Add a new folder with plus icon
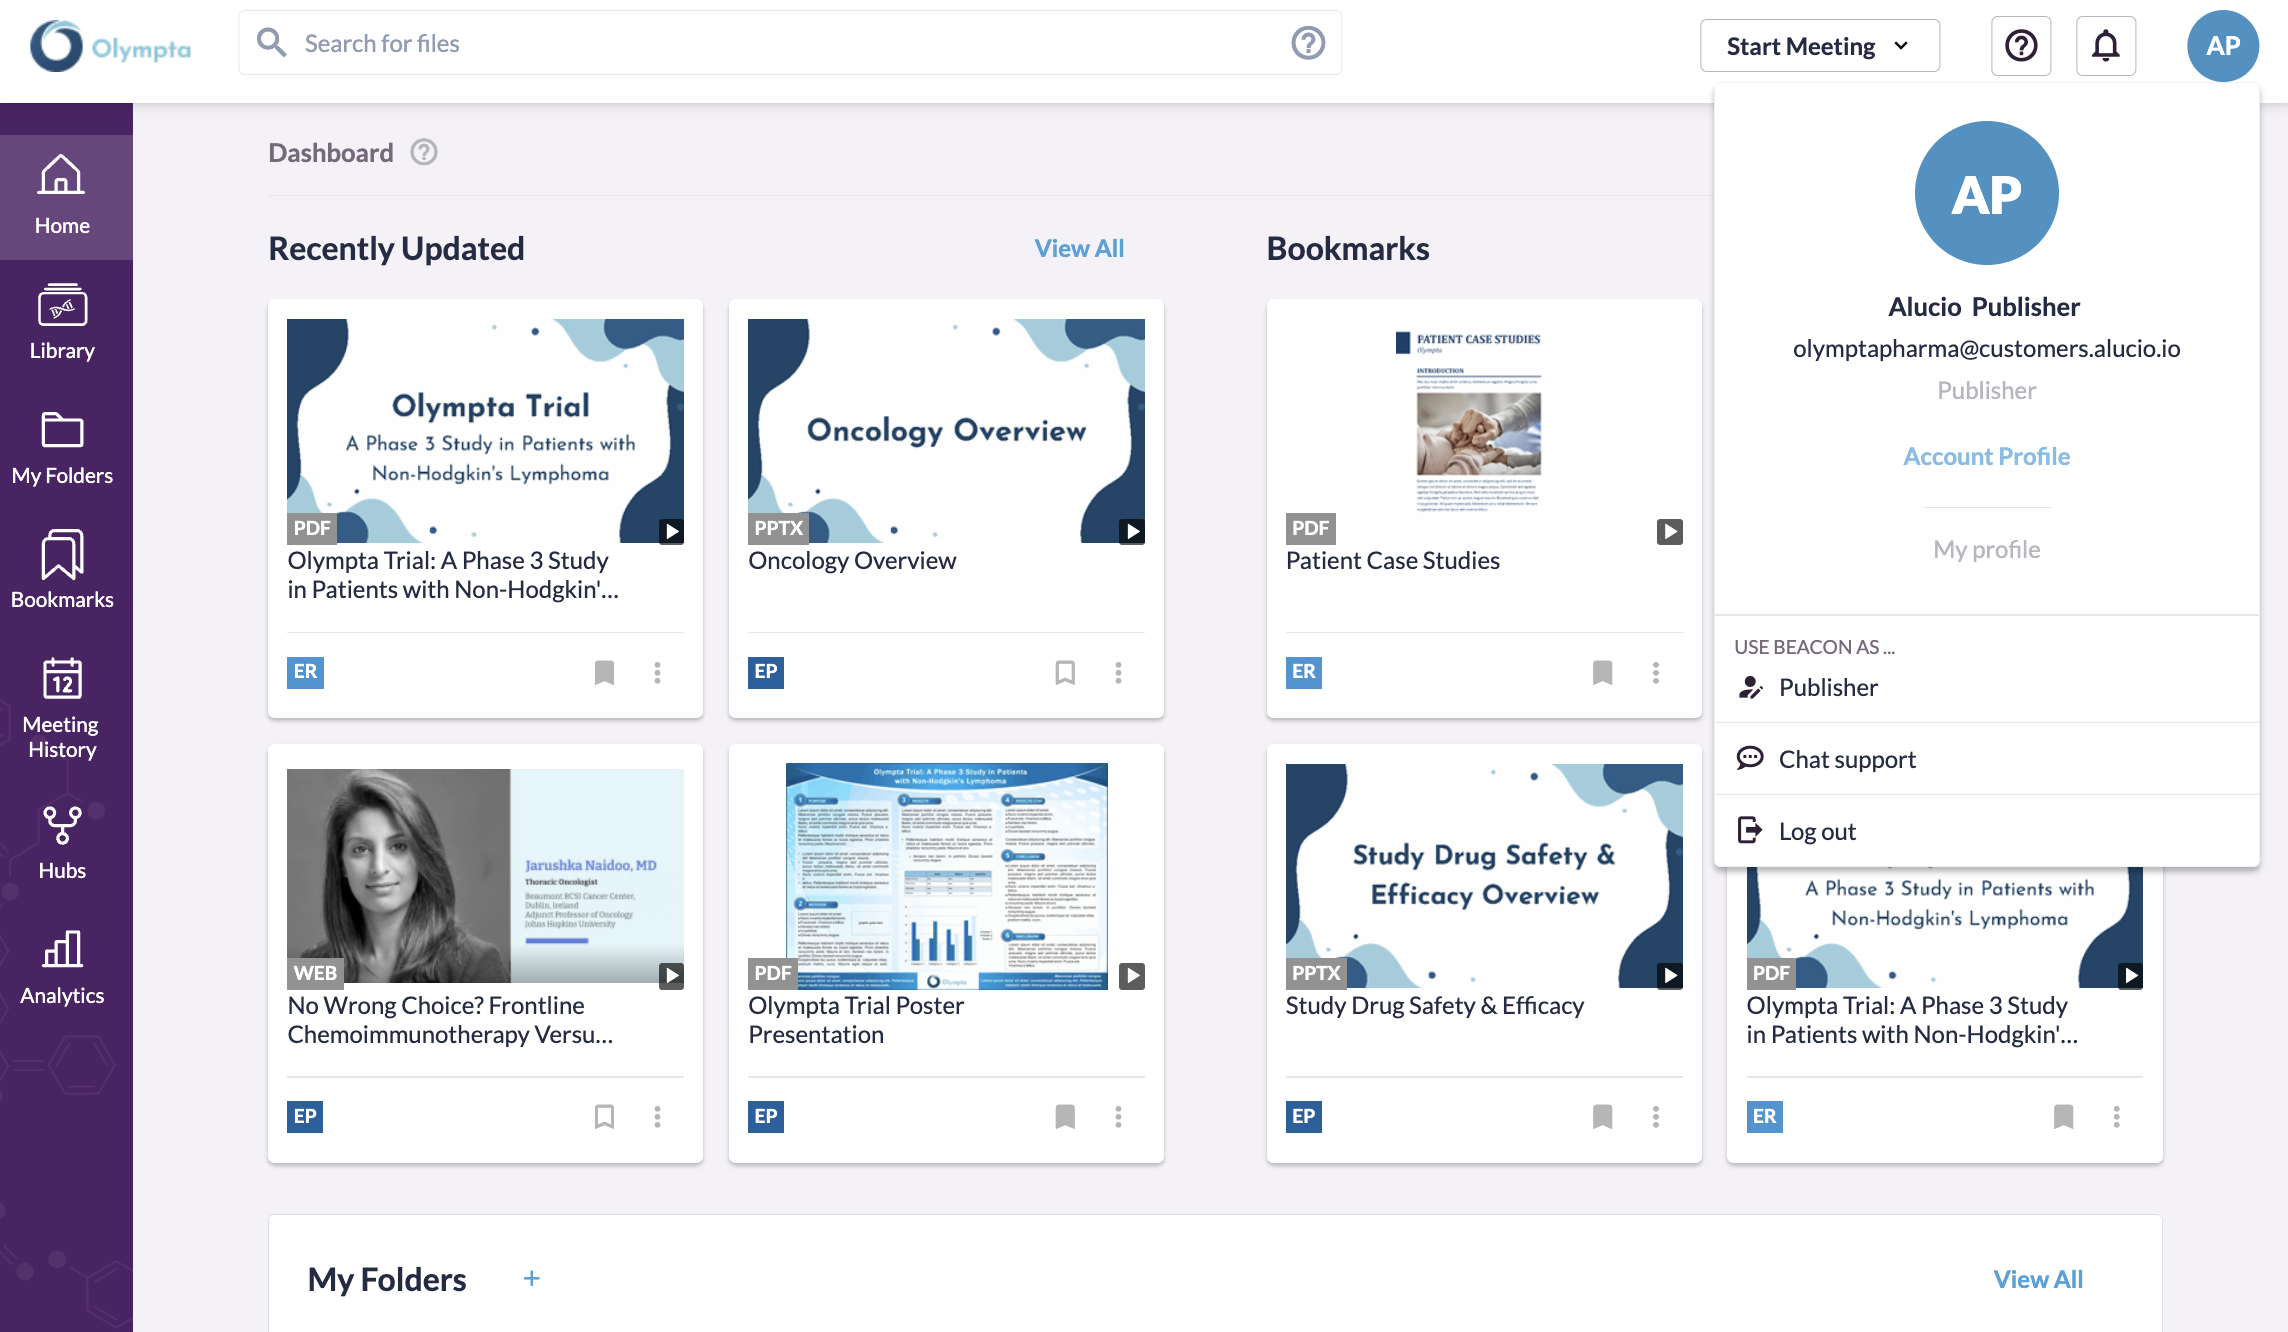 point(531,1278)
